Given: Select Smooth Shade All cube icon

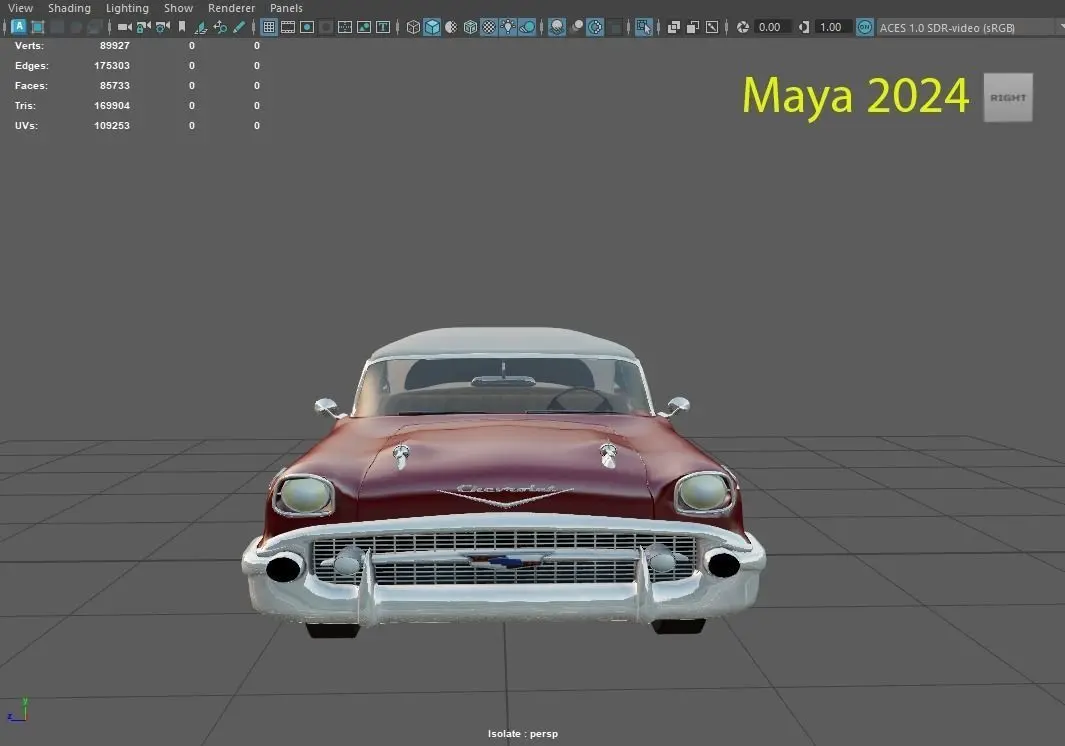Looking at the screenshot, I should [432, 27].
